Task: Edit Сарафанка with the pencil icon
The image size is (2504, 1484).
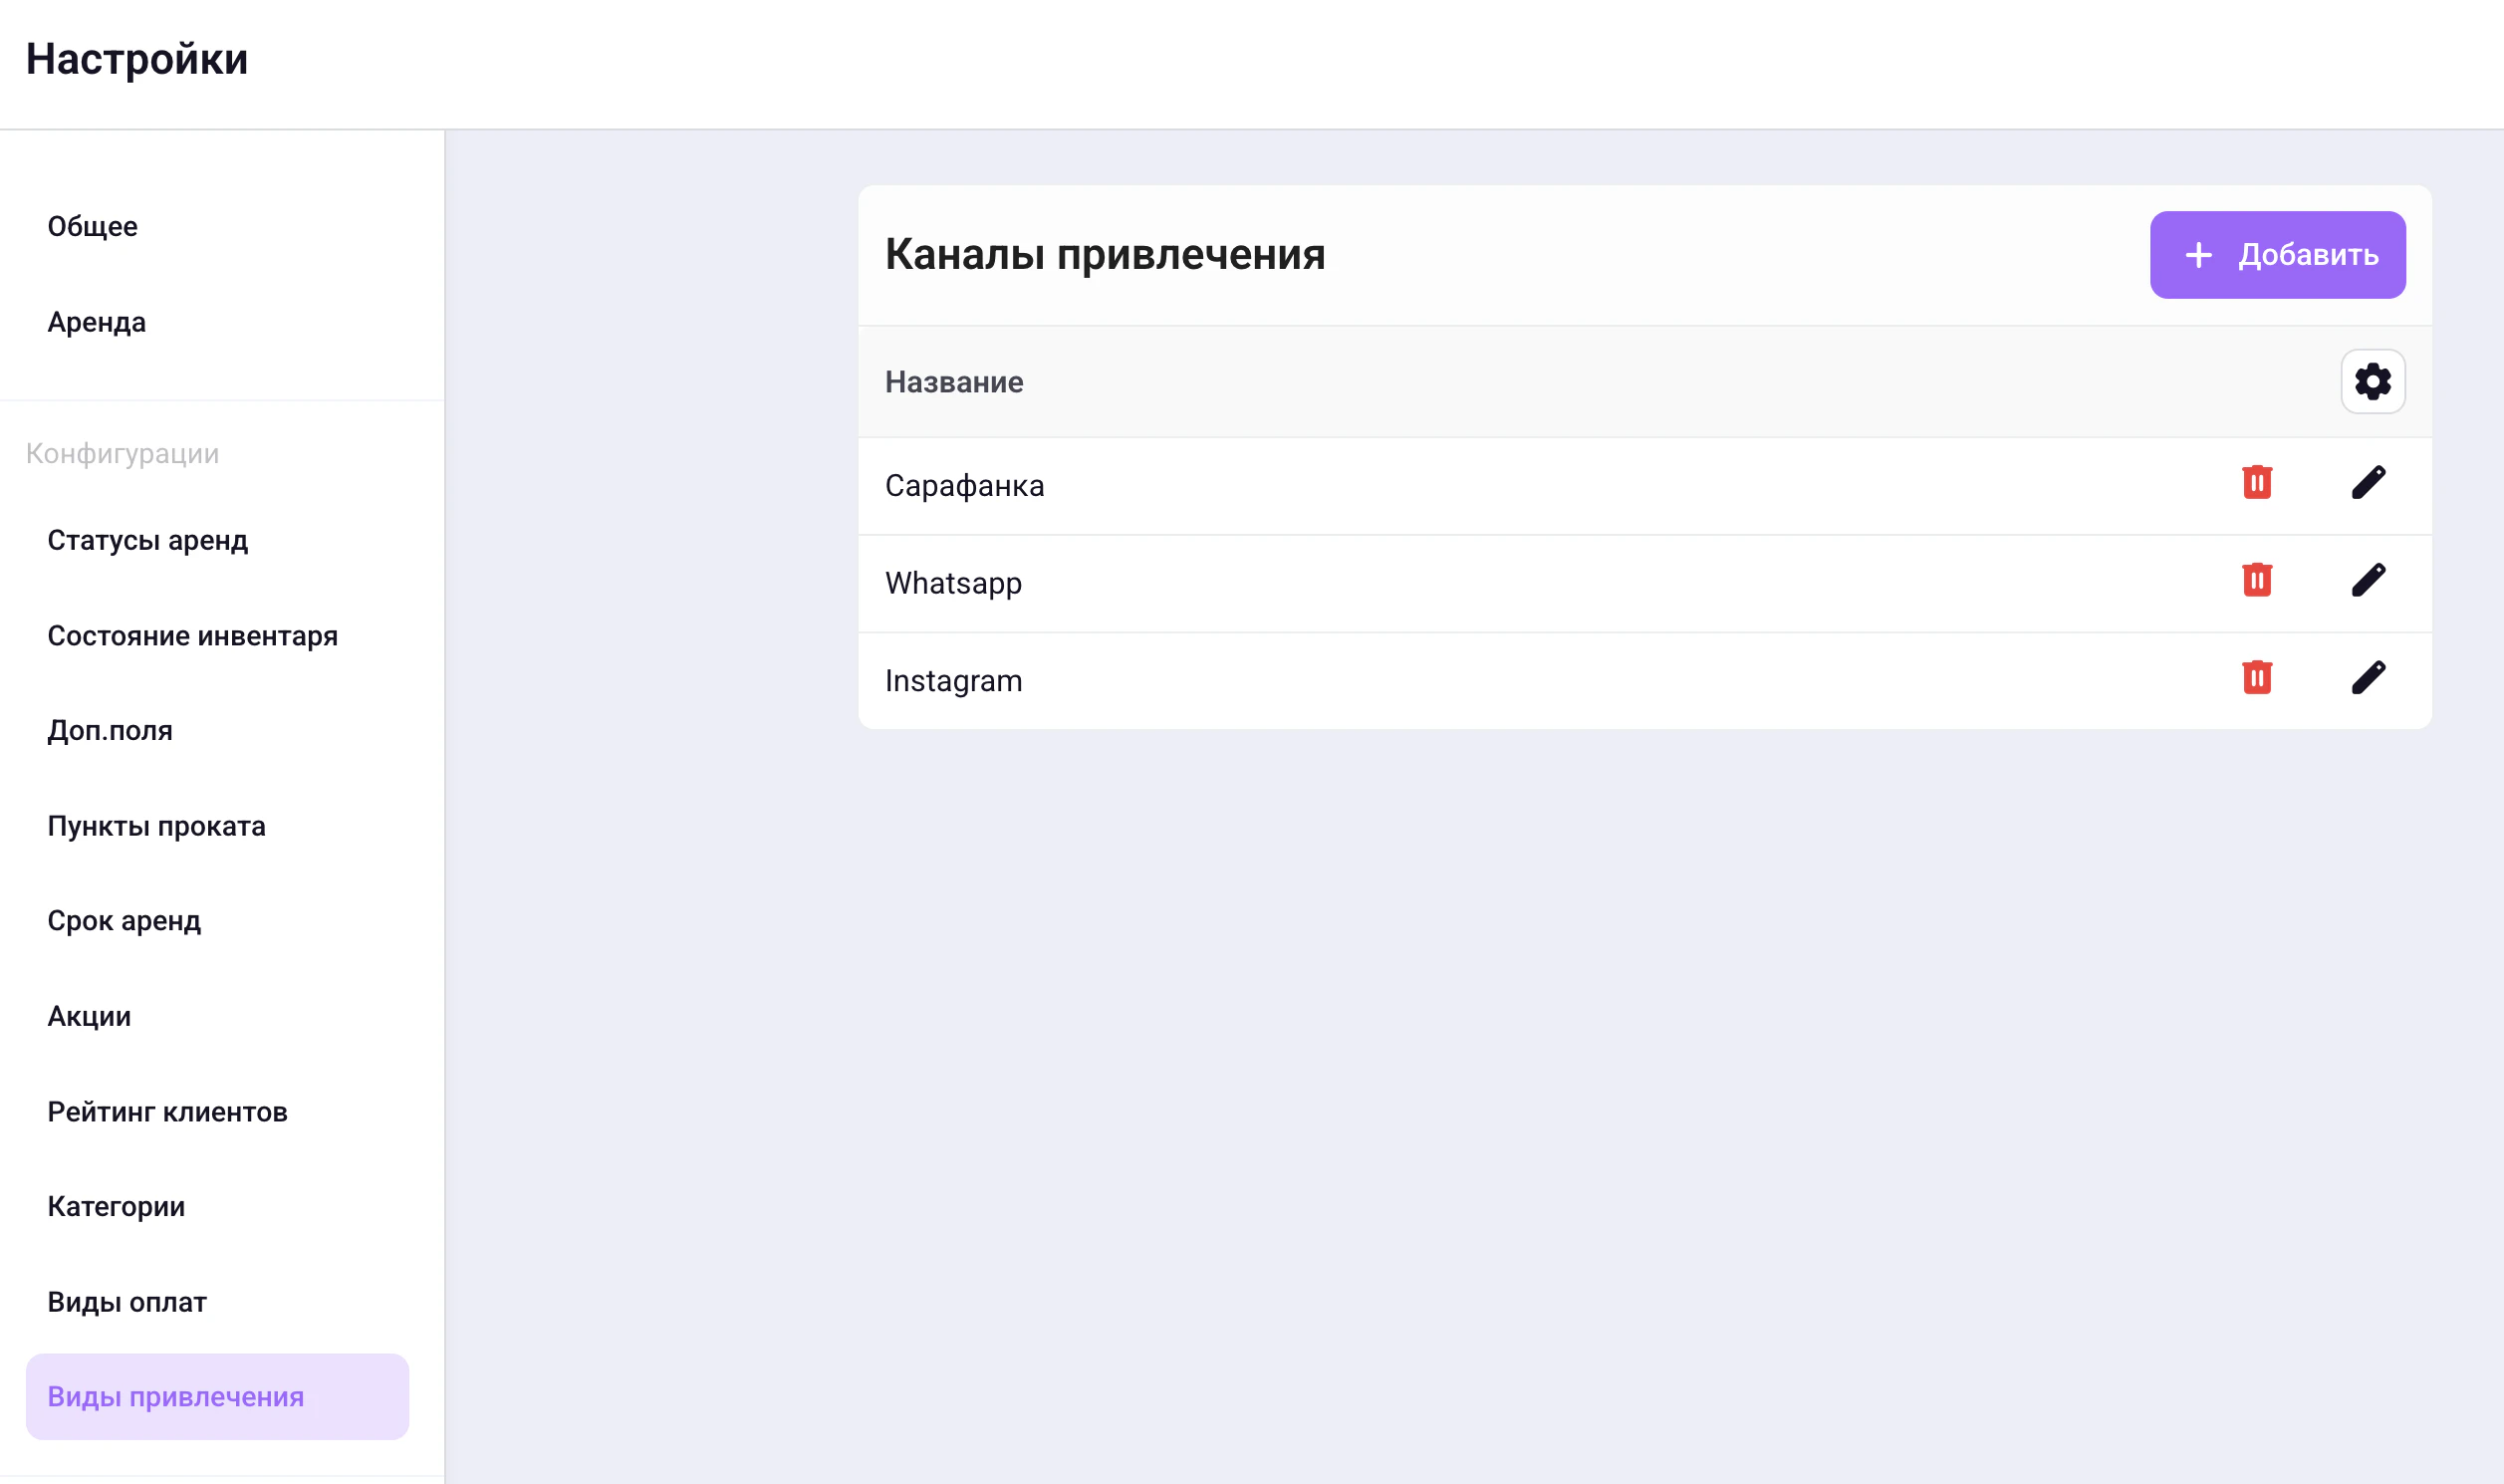Action: click(2369, 483)
